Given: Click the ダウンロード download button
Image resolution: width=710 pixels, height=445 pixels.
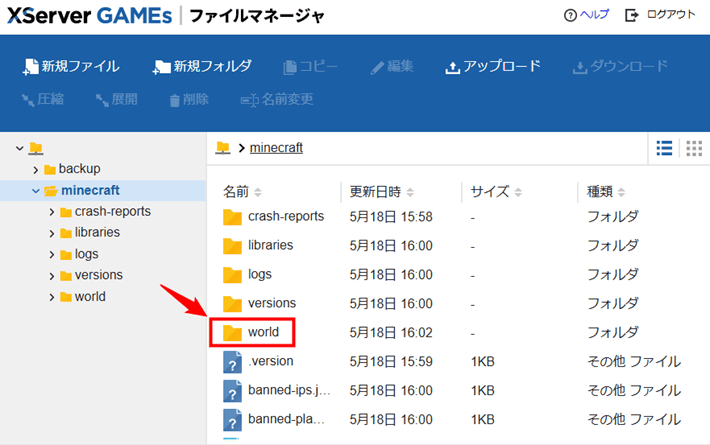Looking at the screenshot, I should [620, 67].
